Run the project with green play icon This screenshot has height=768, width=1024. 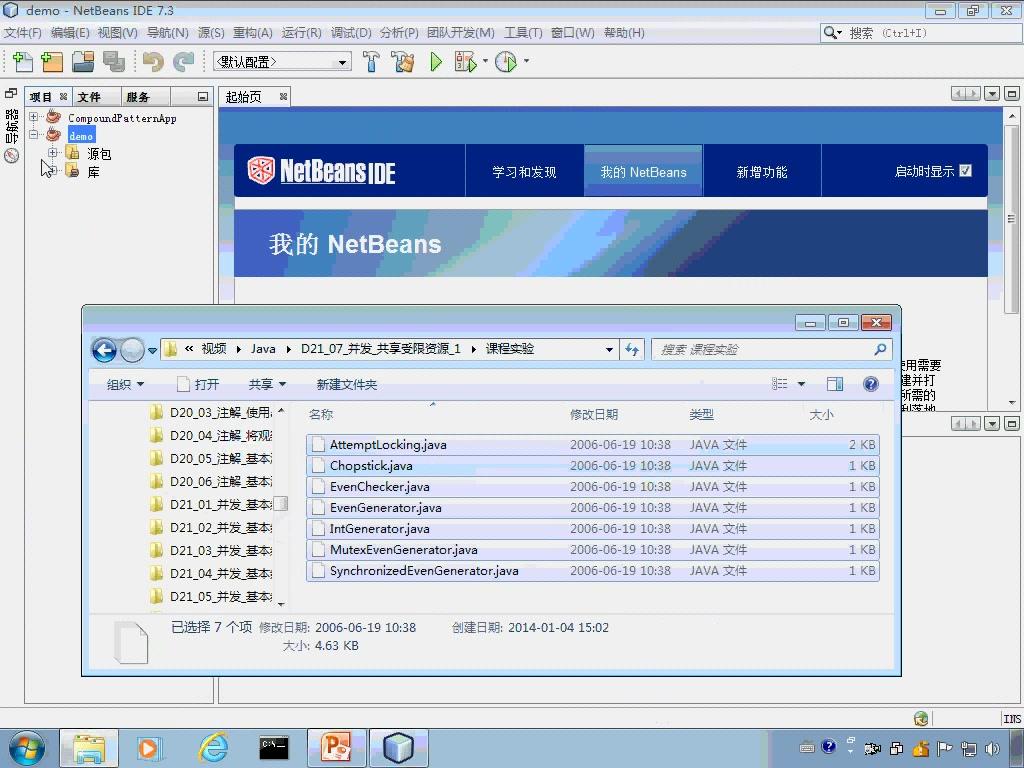click(x=436, y=62)
